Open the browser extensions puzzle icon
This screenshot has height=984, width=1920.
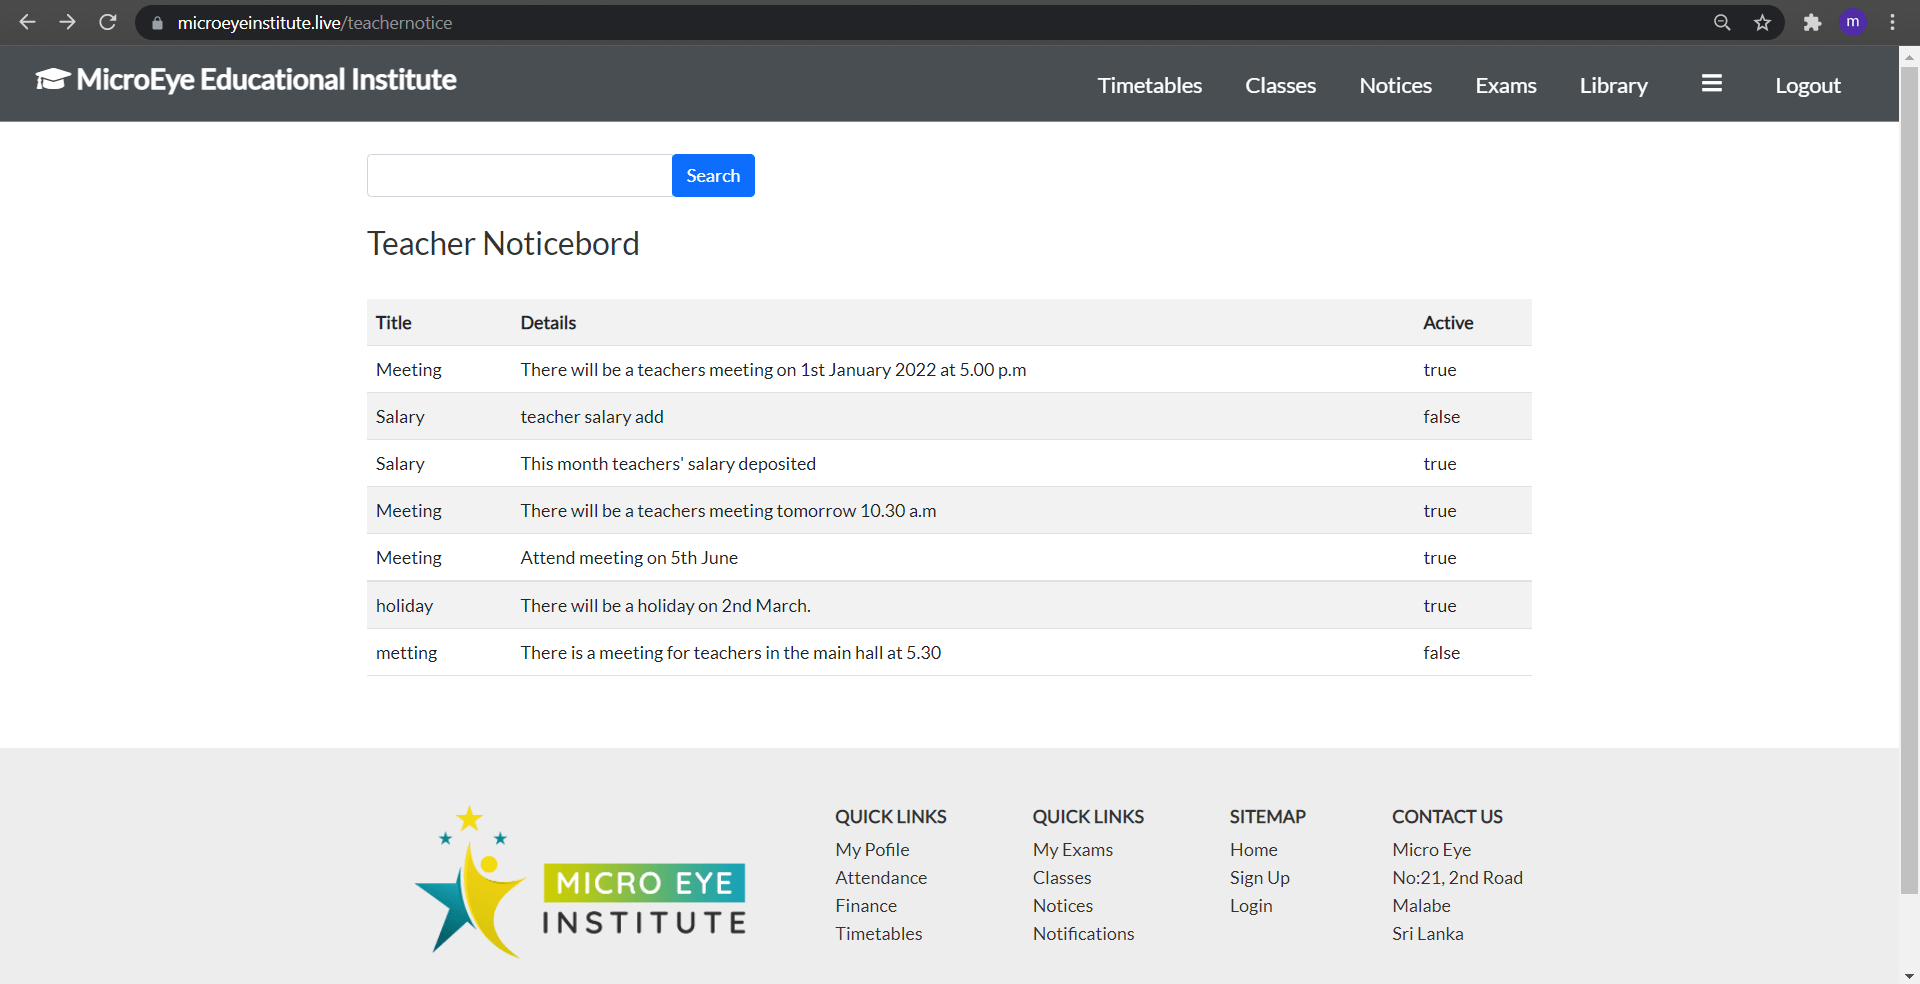pos(1812,22)
